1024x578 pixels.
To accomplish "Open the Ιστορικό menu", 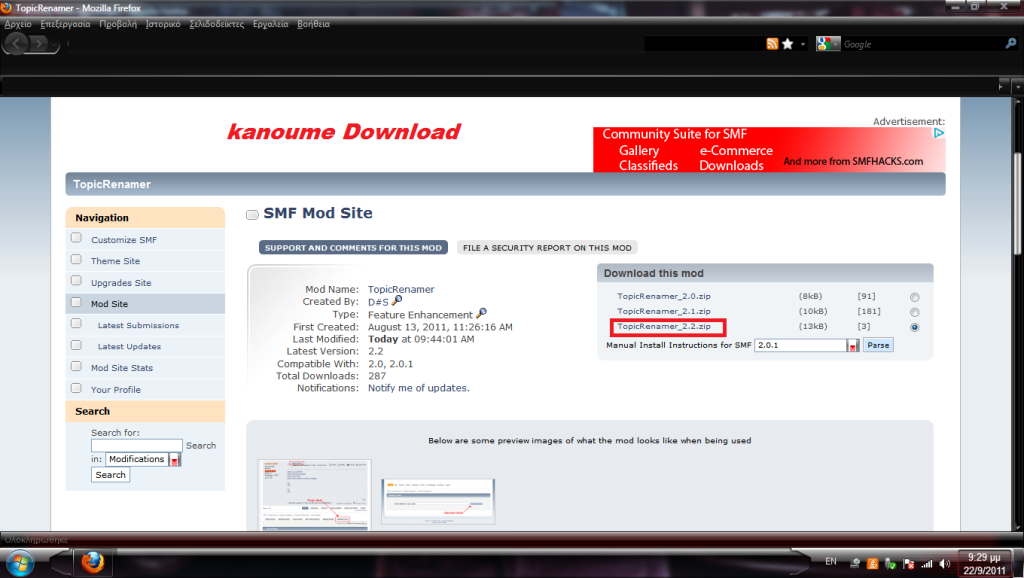I will [x=163, y=23].
